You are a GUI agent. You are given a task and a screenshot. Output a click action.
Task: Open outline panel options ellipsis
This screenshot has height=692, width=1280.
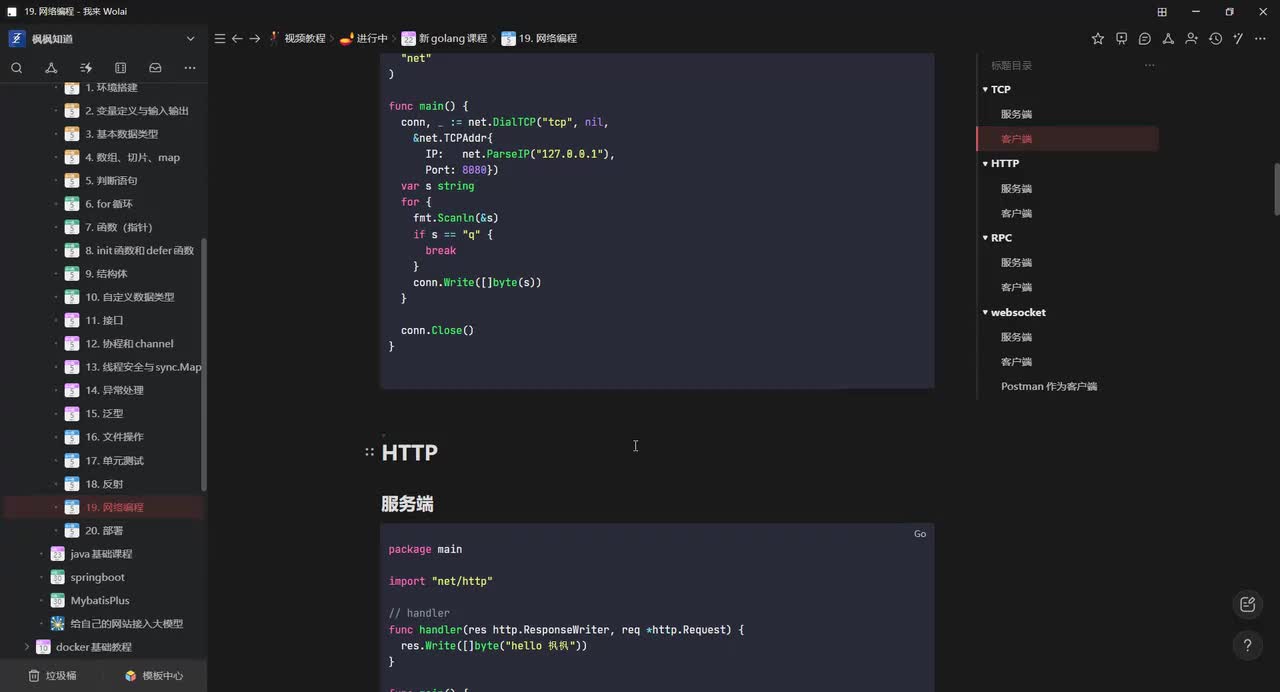pos(1150,65)
